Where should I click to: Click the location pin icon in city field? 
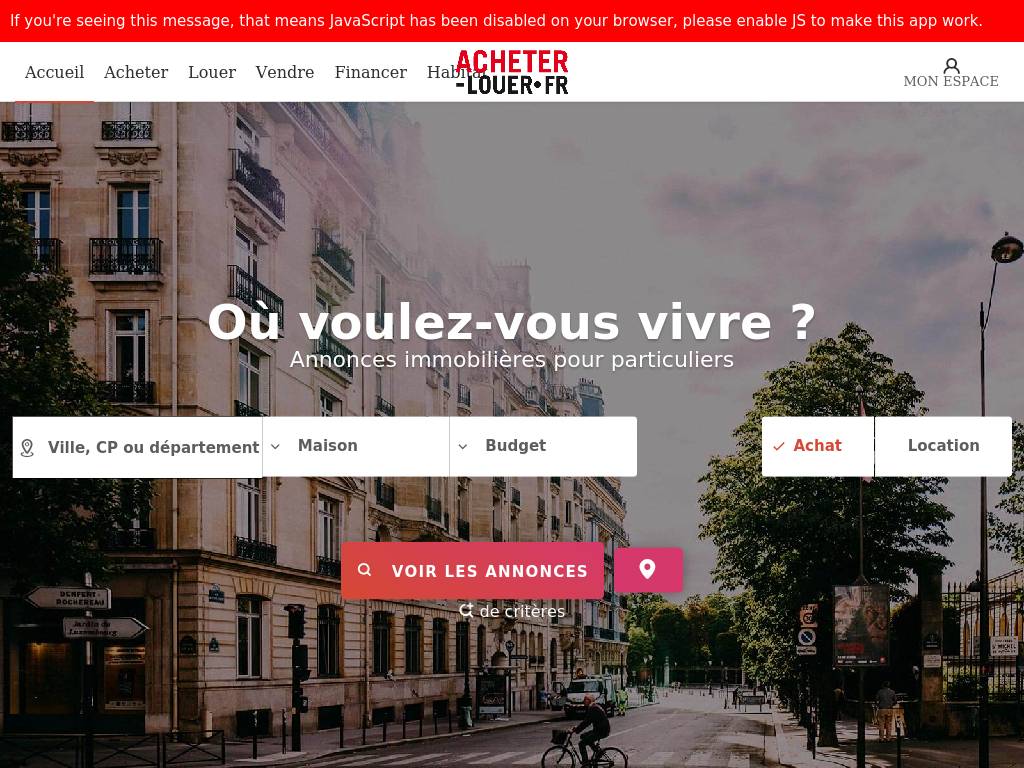pos(27,447)
